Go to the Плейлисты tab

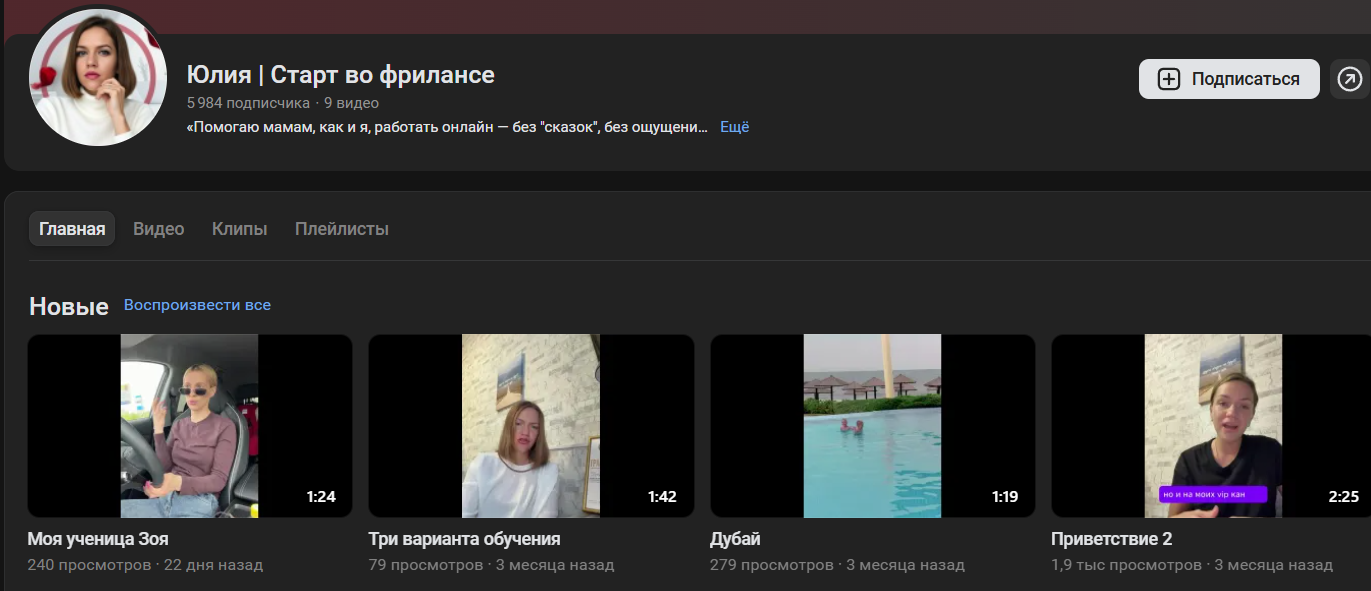click(342, 229)
